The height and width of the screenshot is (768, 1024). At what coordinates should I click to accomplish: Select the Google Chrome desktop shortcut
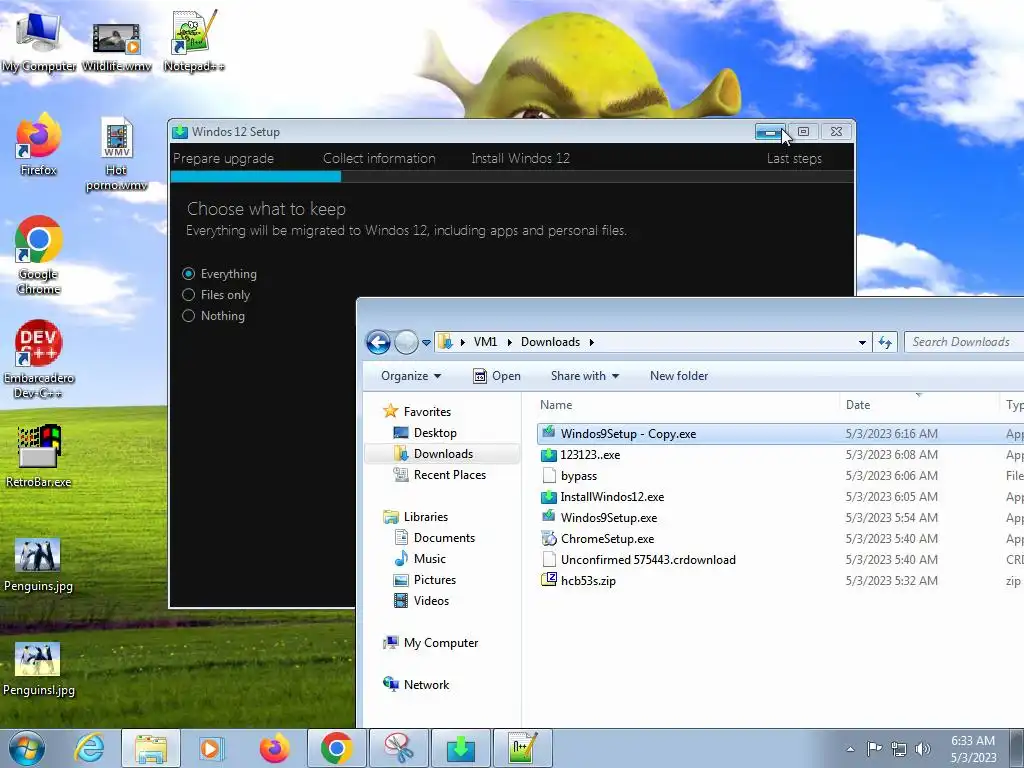tap(39, 255)
